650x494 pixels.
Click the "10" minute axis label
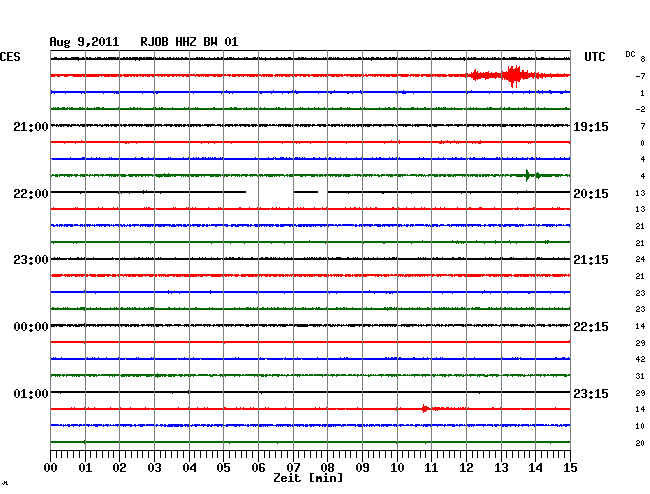[397, 468]
